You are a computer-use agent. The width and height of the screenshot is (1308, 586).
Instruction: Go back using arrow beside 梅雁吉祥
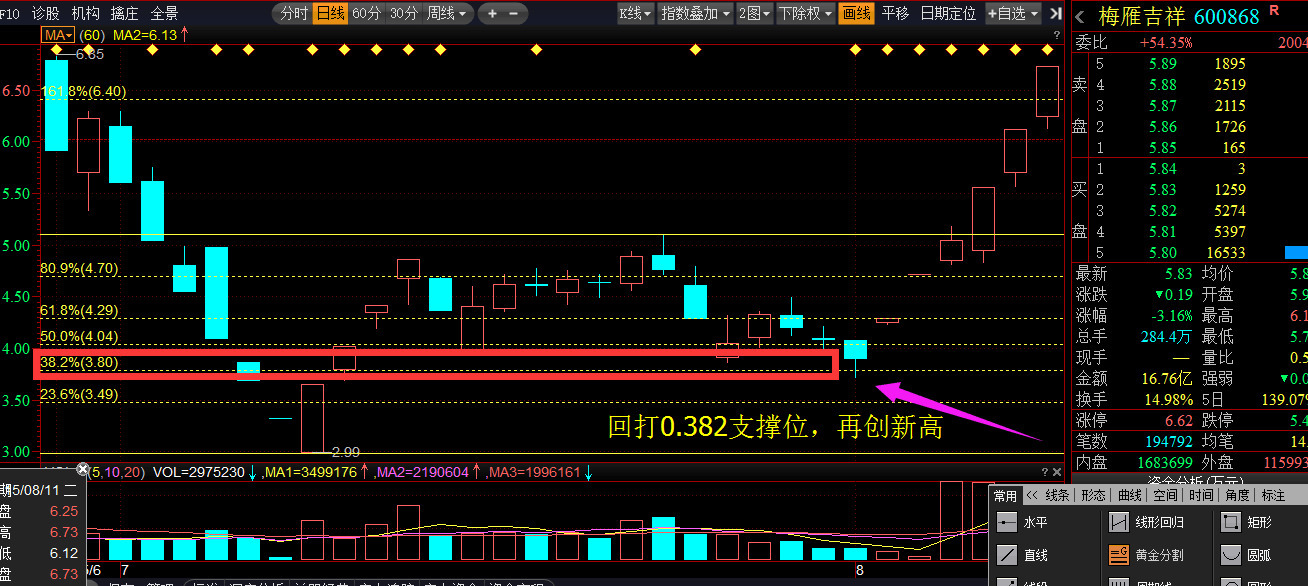[x=1080, y=16]
